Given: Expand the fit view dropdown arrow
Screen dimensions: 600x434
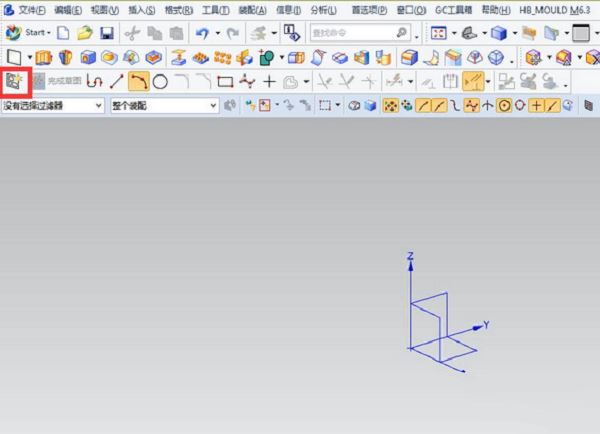Looking at the screenshot, I should point(454,33).
